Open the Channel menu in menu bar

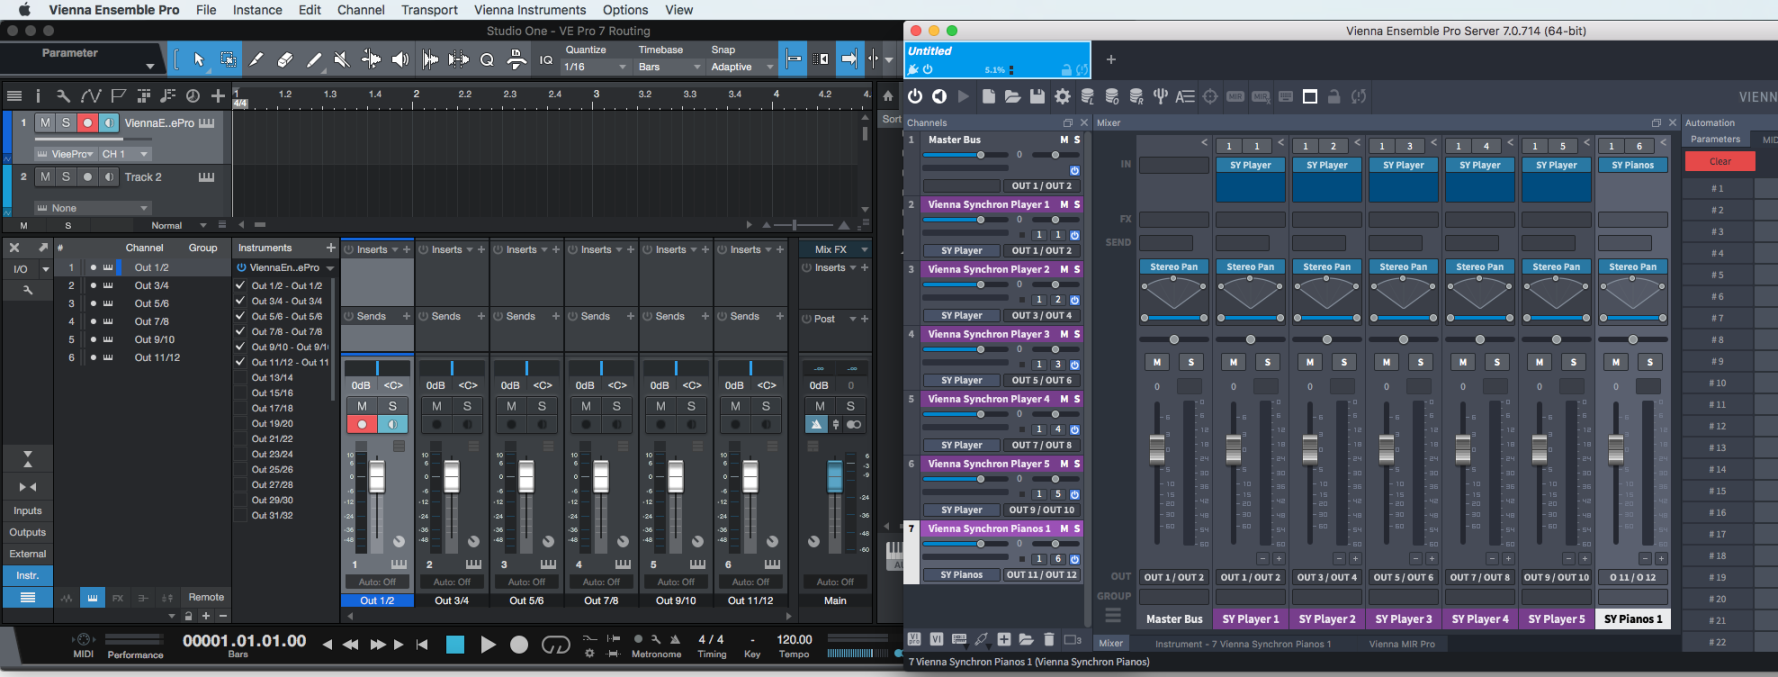[361, 10]
